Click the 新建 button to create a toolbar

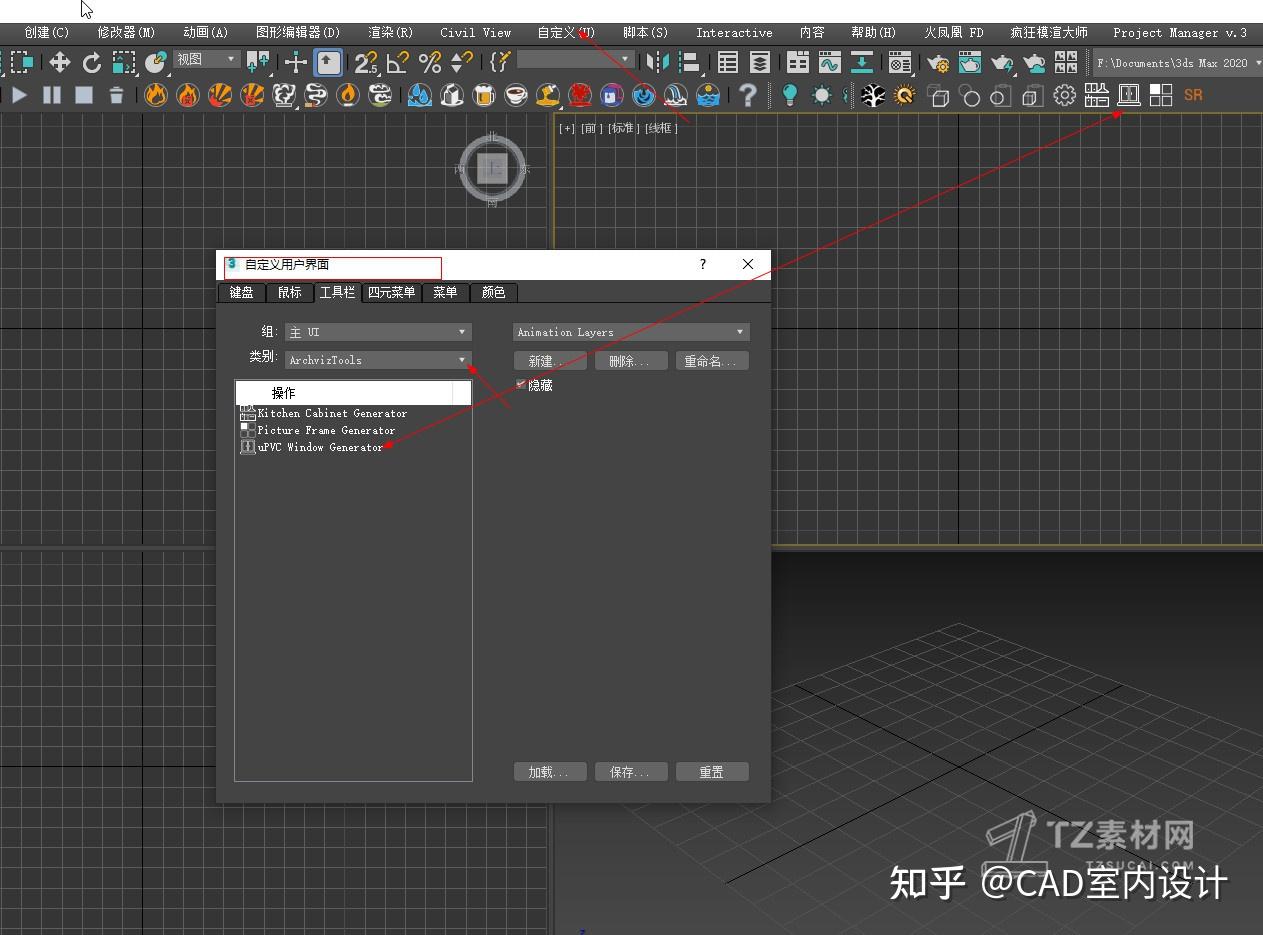point(549,360)
